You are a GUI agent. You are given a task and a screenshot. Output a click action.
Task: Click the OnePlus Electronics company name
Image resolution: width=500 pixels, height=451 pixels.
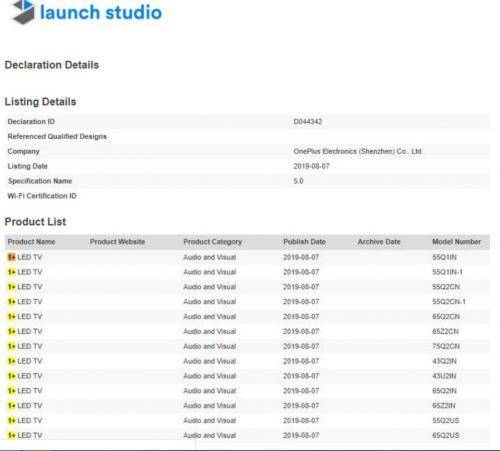(x=357, y=151)
